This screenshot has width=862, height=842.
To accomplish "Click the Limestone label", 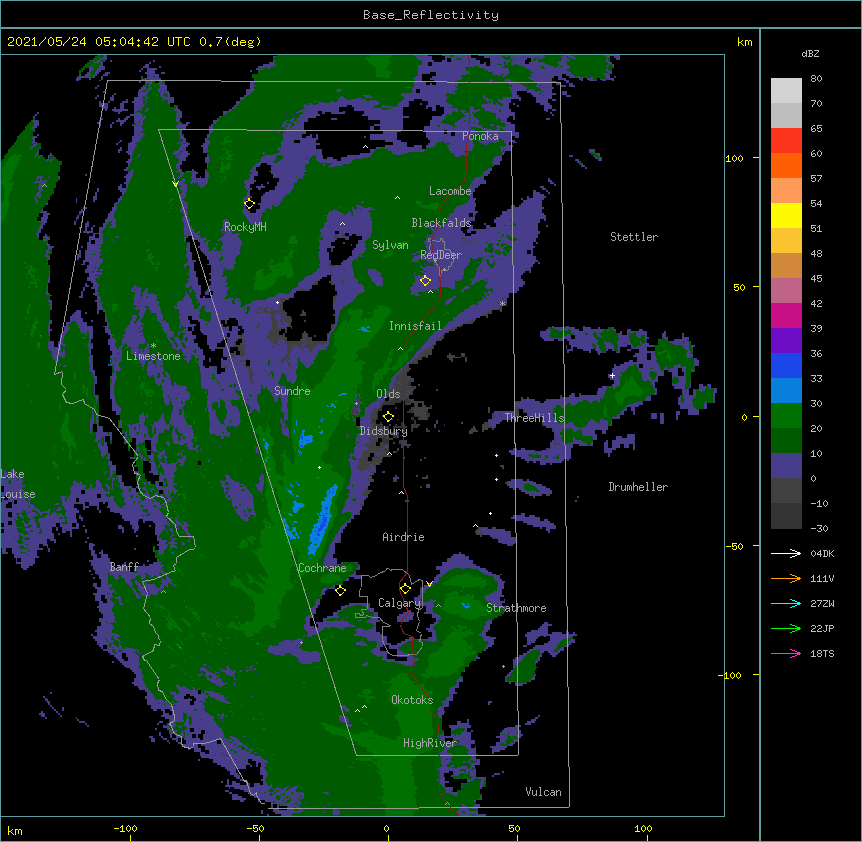I will click(x=153, y=356).
